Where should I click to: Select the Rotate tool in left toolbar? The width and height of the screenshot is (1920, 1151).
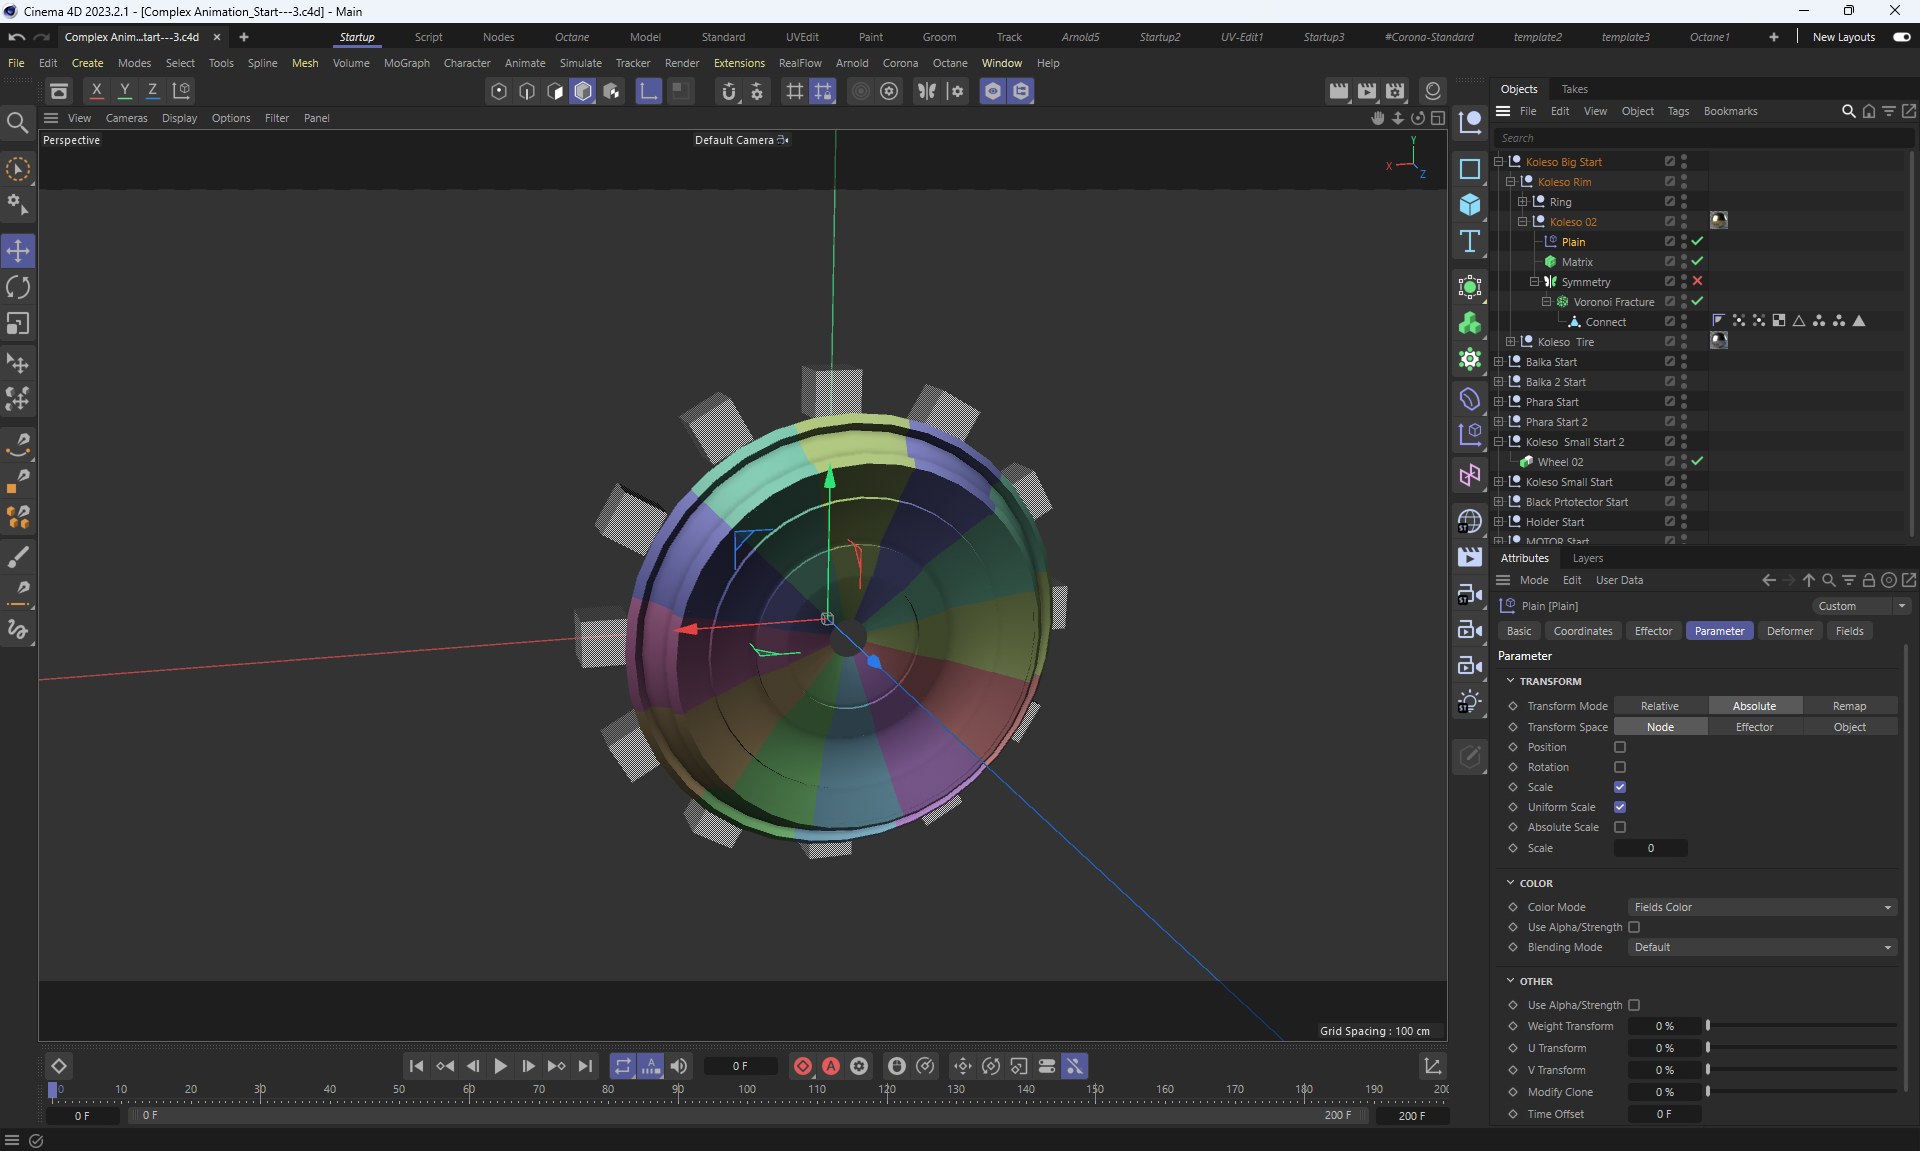[18, 288]
